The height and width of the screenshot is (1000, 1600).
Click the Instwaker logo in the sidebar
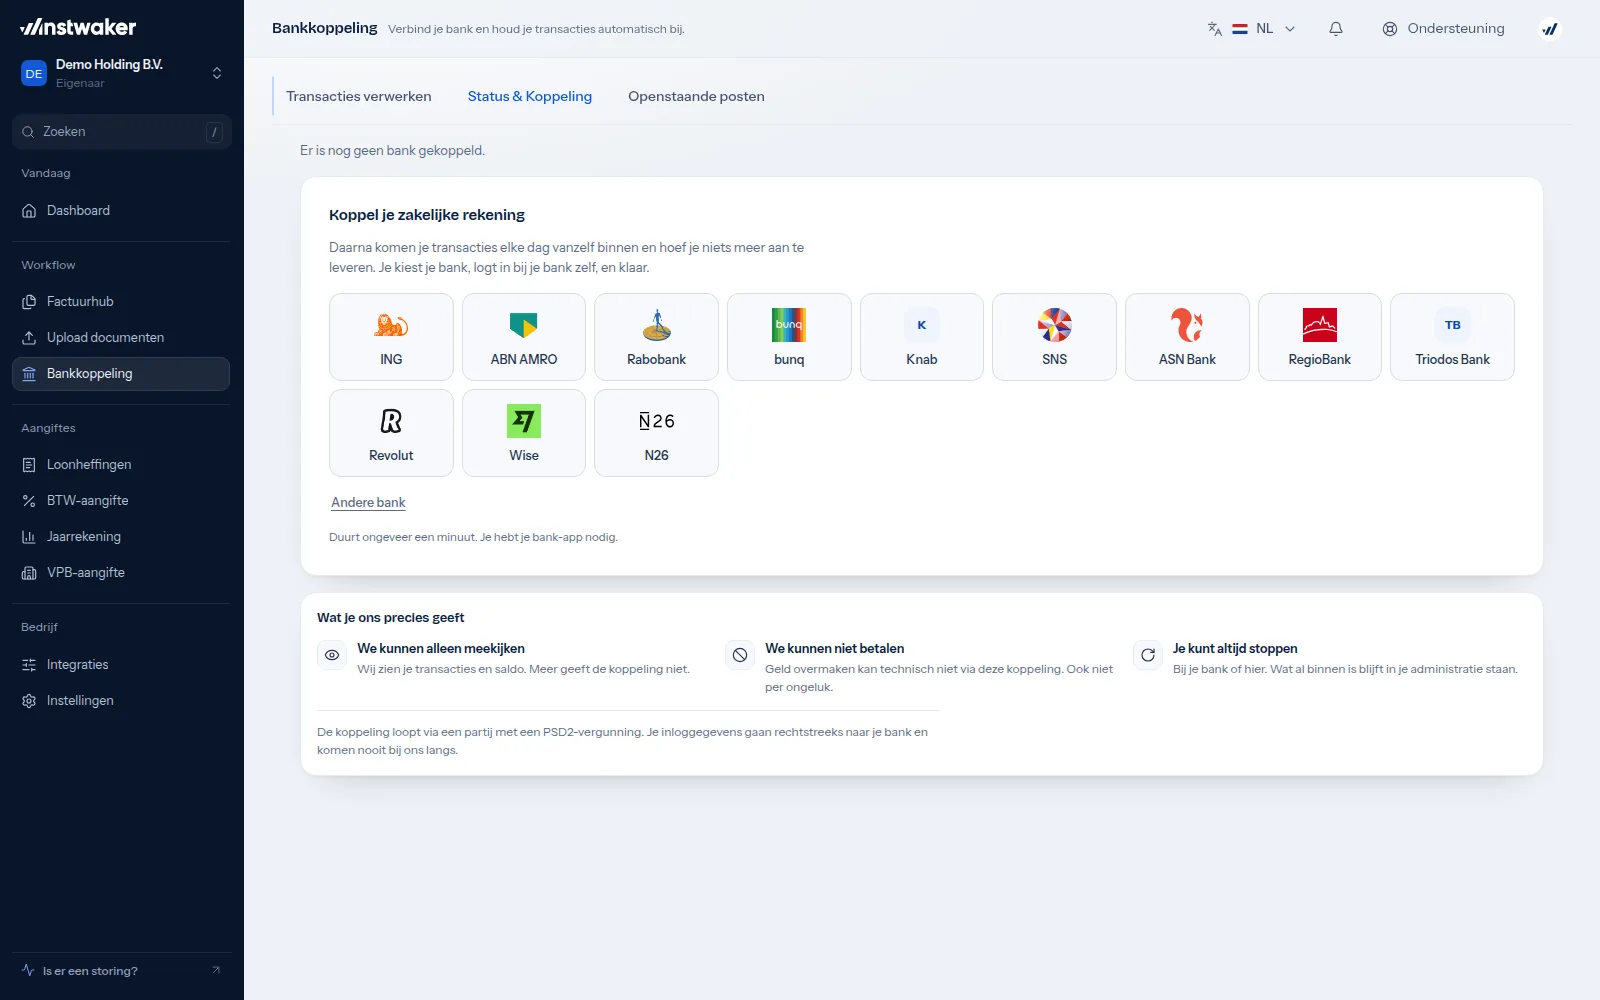click(x=78, y=27)
